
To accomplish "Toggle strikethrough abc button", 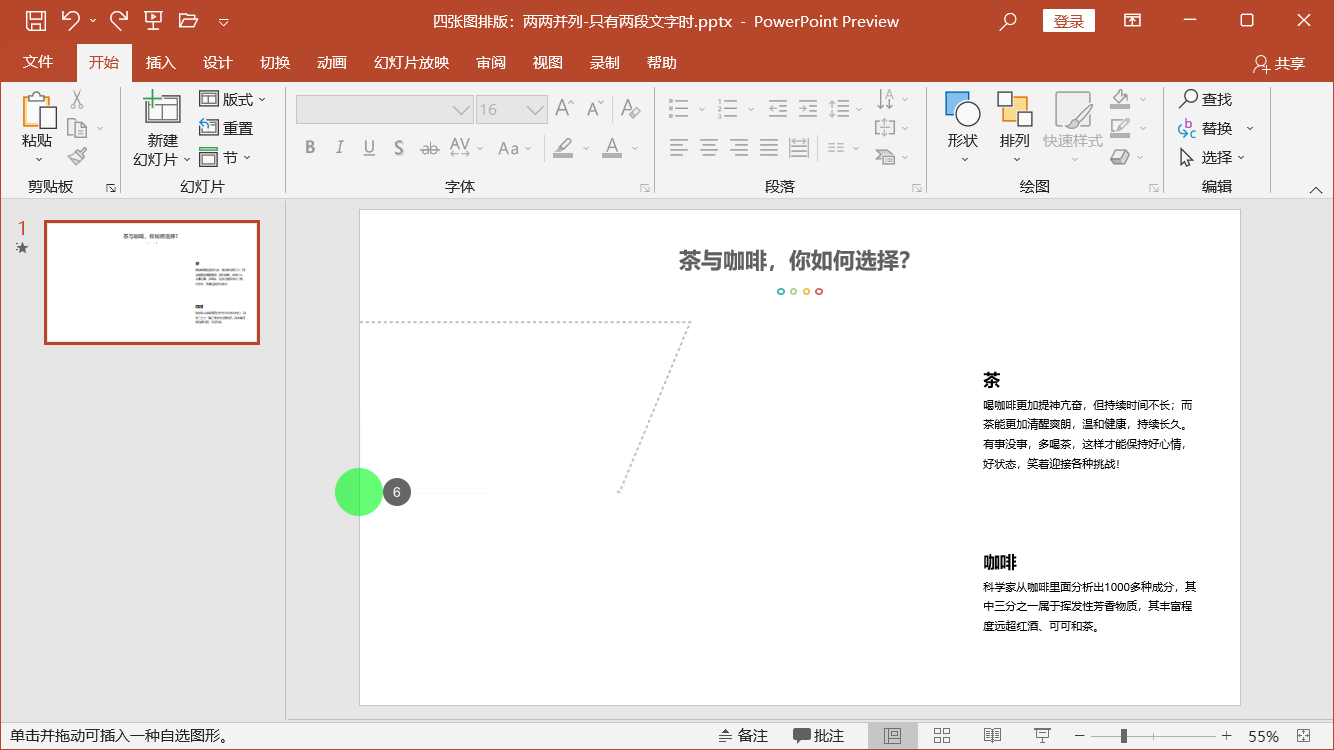I will (x=429, y=148).
